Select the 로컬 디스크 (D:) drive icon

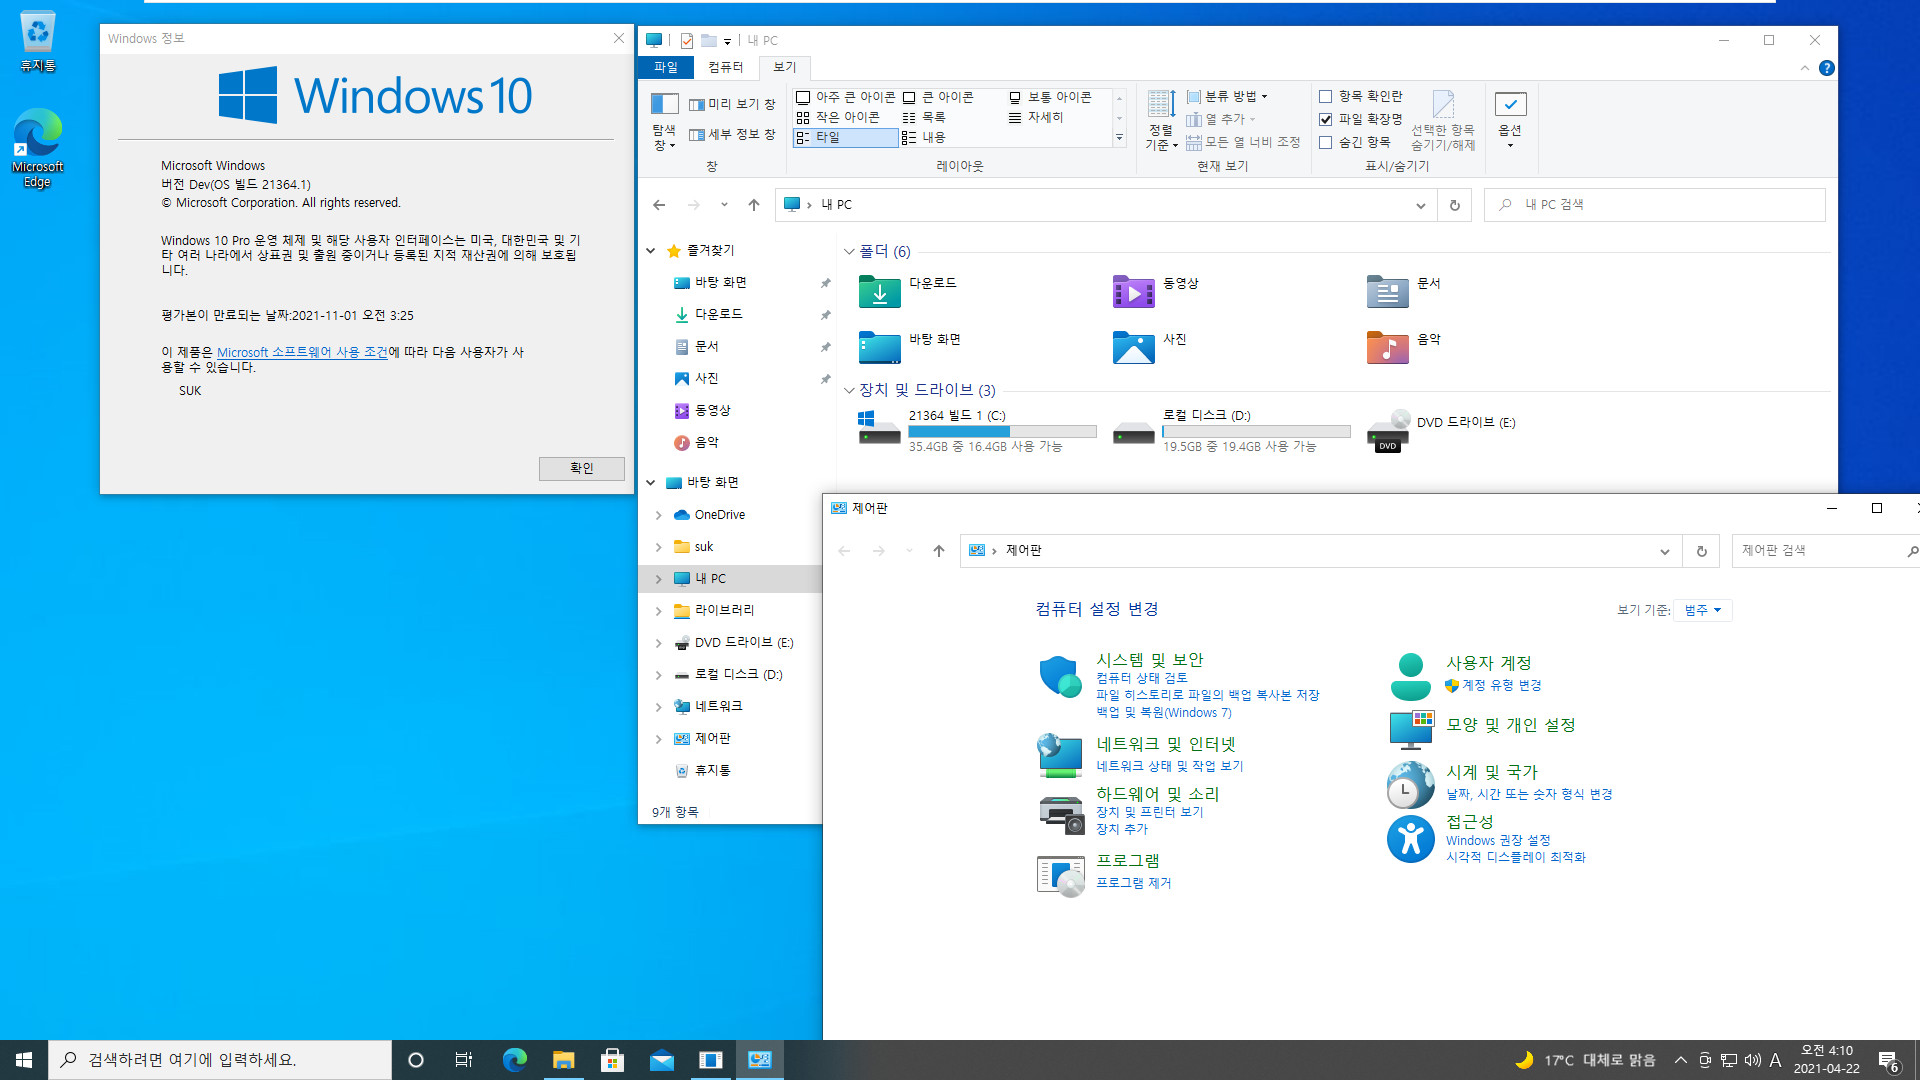coord(1134,431)
